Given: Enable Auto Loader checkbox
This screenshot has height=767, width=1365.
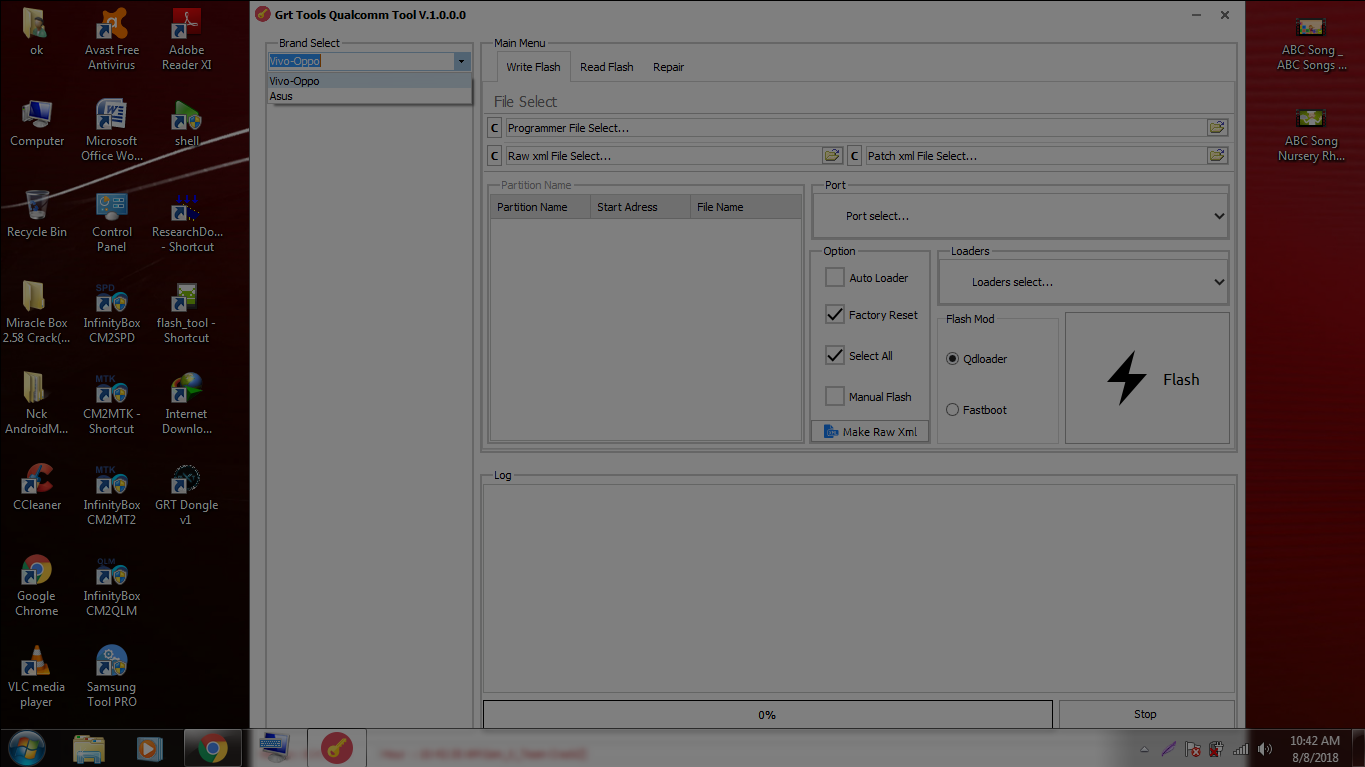Looking at the screenshot, I should pos(835,277).
